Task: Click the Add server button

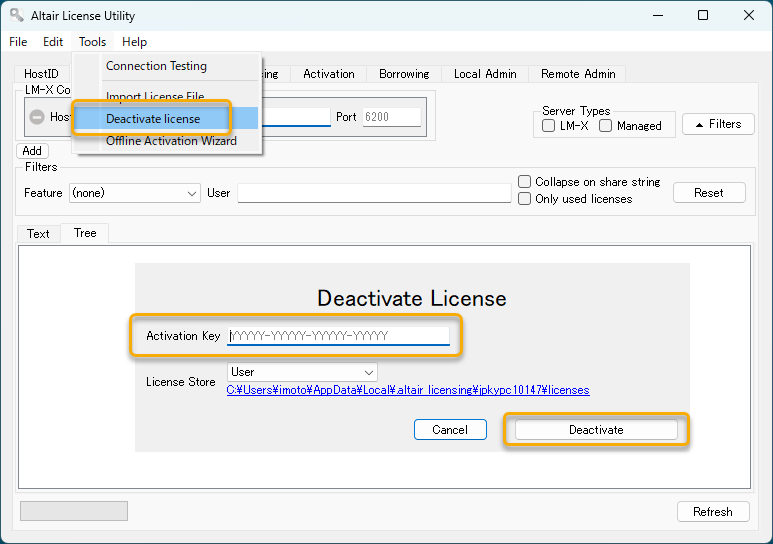Action: point(32,151)
